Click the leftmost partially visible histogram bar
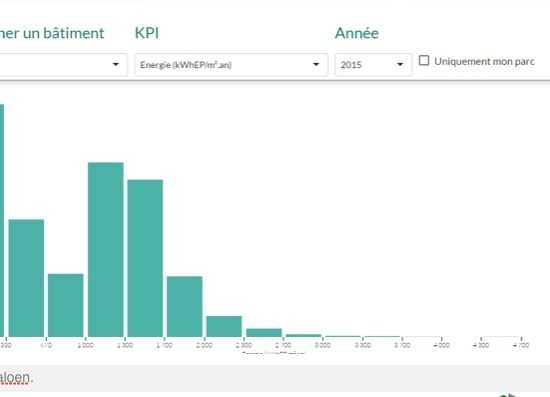 point(2,220)
